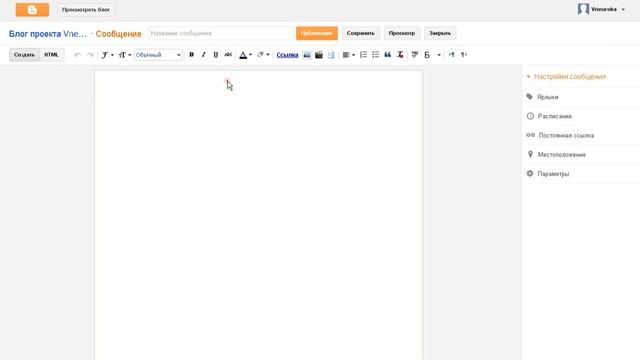Open the Blogger logo home button

point(32,10)
